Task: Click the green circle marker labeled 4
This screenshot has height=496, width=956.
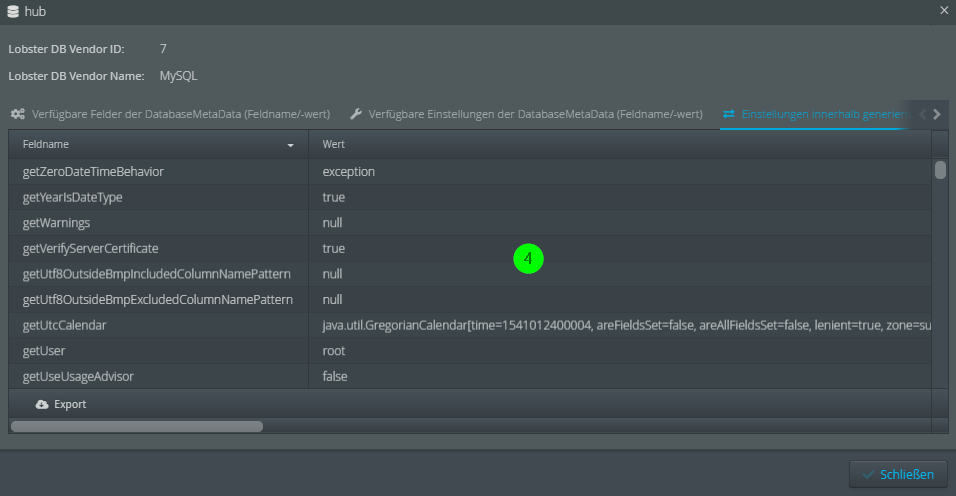Action: [528, 259]
